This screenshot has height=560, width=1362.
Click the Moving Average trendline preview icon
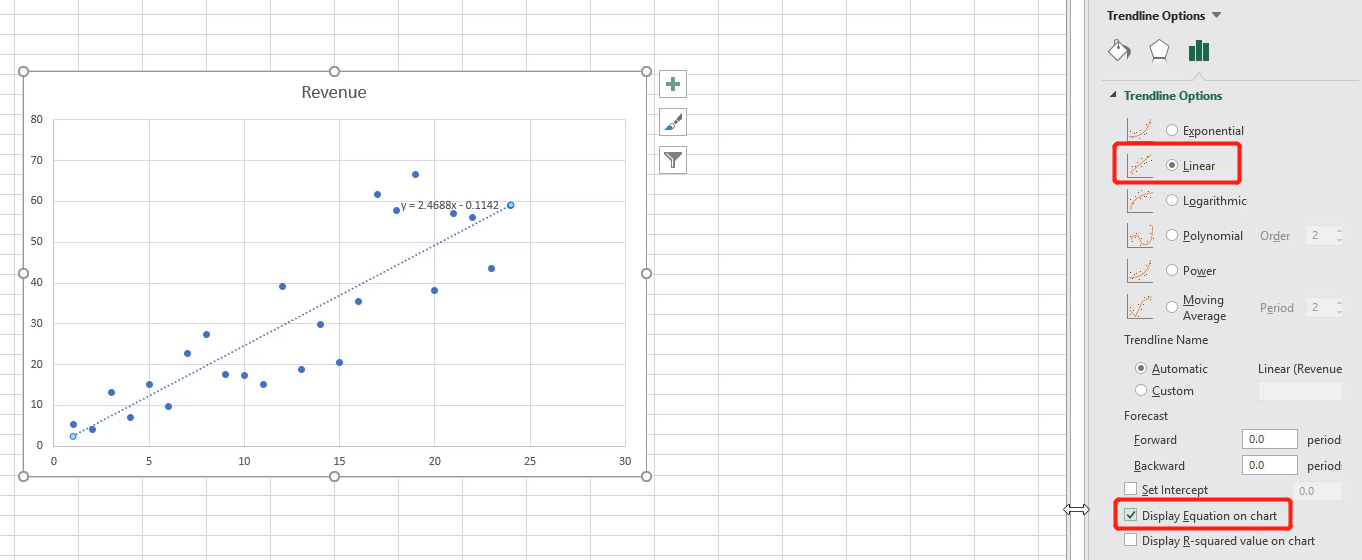tap(1140, 306)
